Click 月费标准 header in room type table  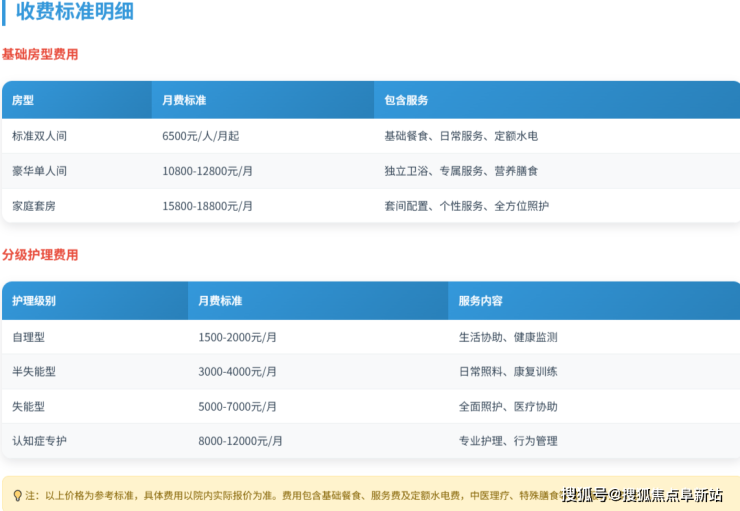[x=184, y=100]
